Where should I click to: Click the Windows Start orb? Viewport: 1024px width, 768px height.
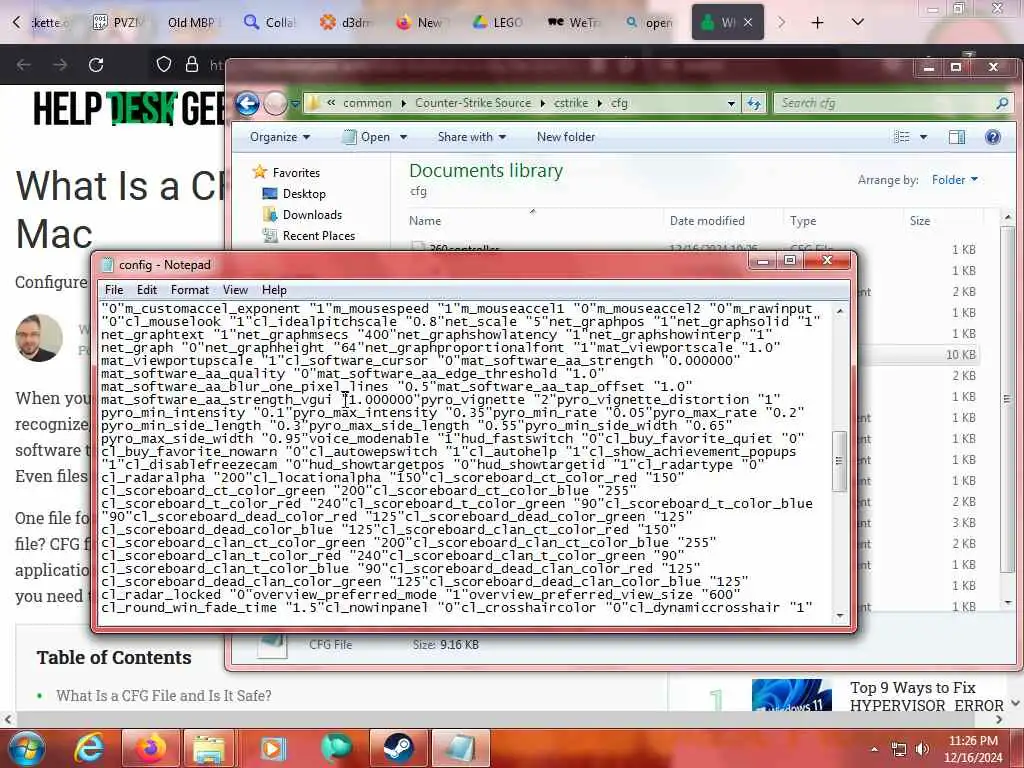[x=25, y=748]
